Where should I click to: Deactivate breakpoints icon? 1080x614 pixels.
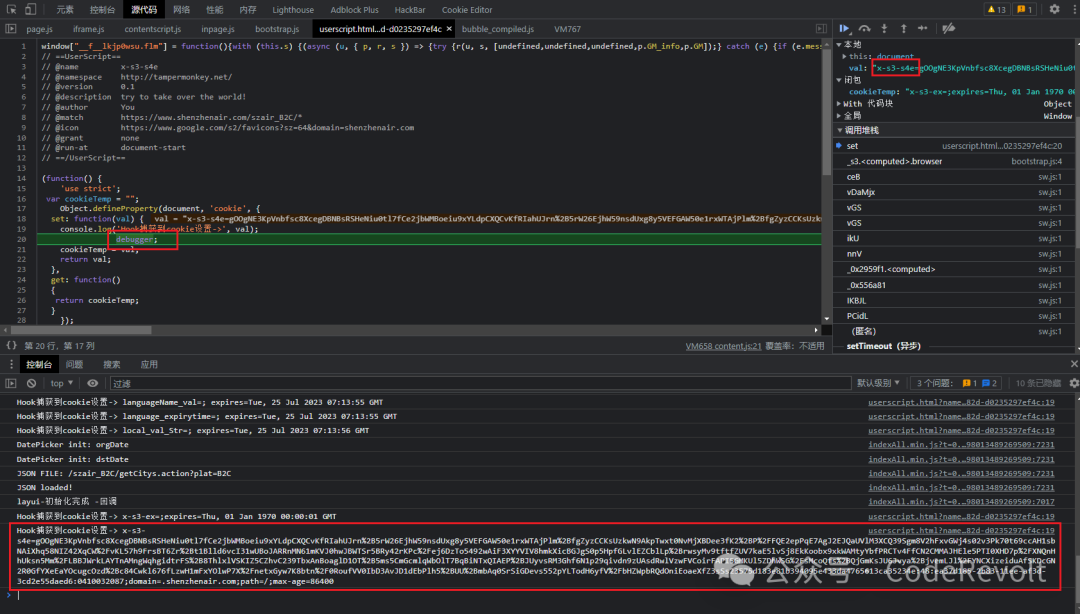(x=948, y=29)
